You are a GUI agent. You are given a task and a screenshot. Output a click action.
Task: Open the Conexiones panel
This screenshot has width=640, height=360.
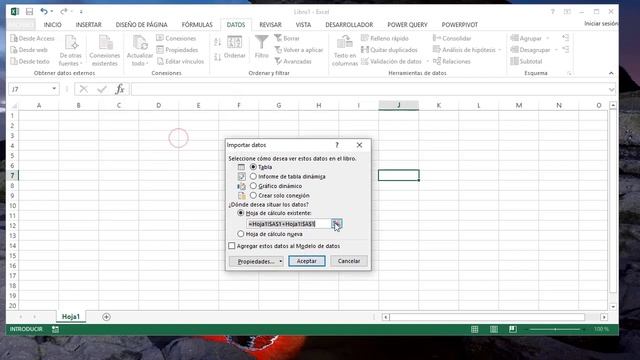(x=176, y=38)
